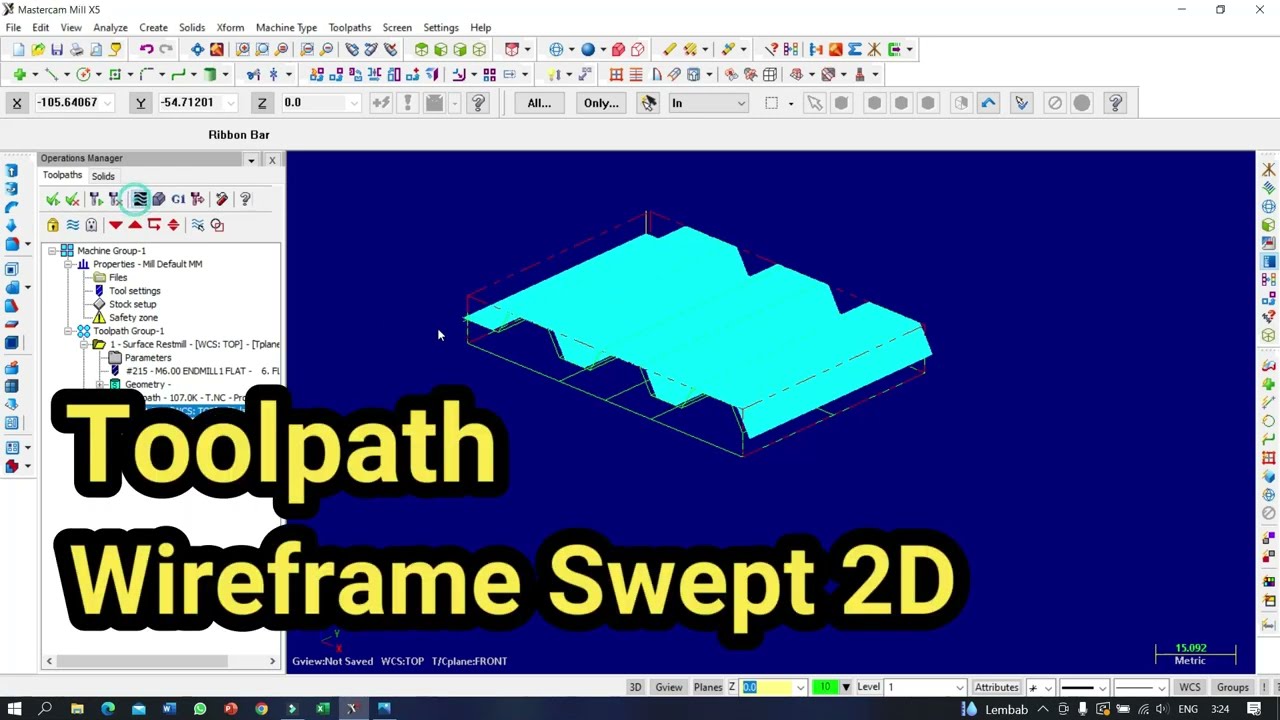Image resolution: width=1280 pixels, height=720 pixels.
Task: Save the file via floppy disk icon
Action: pyautogui.click(x=57, y=49)
